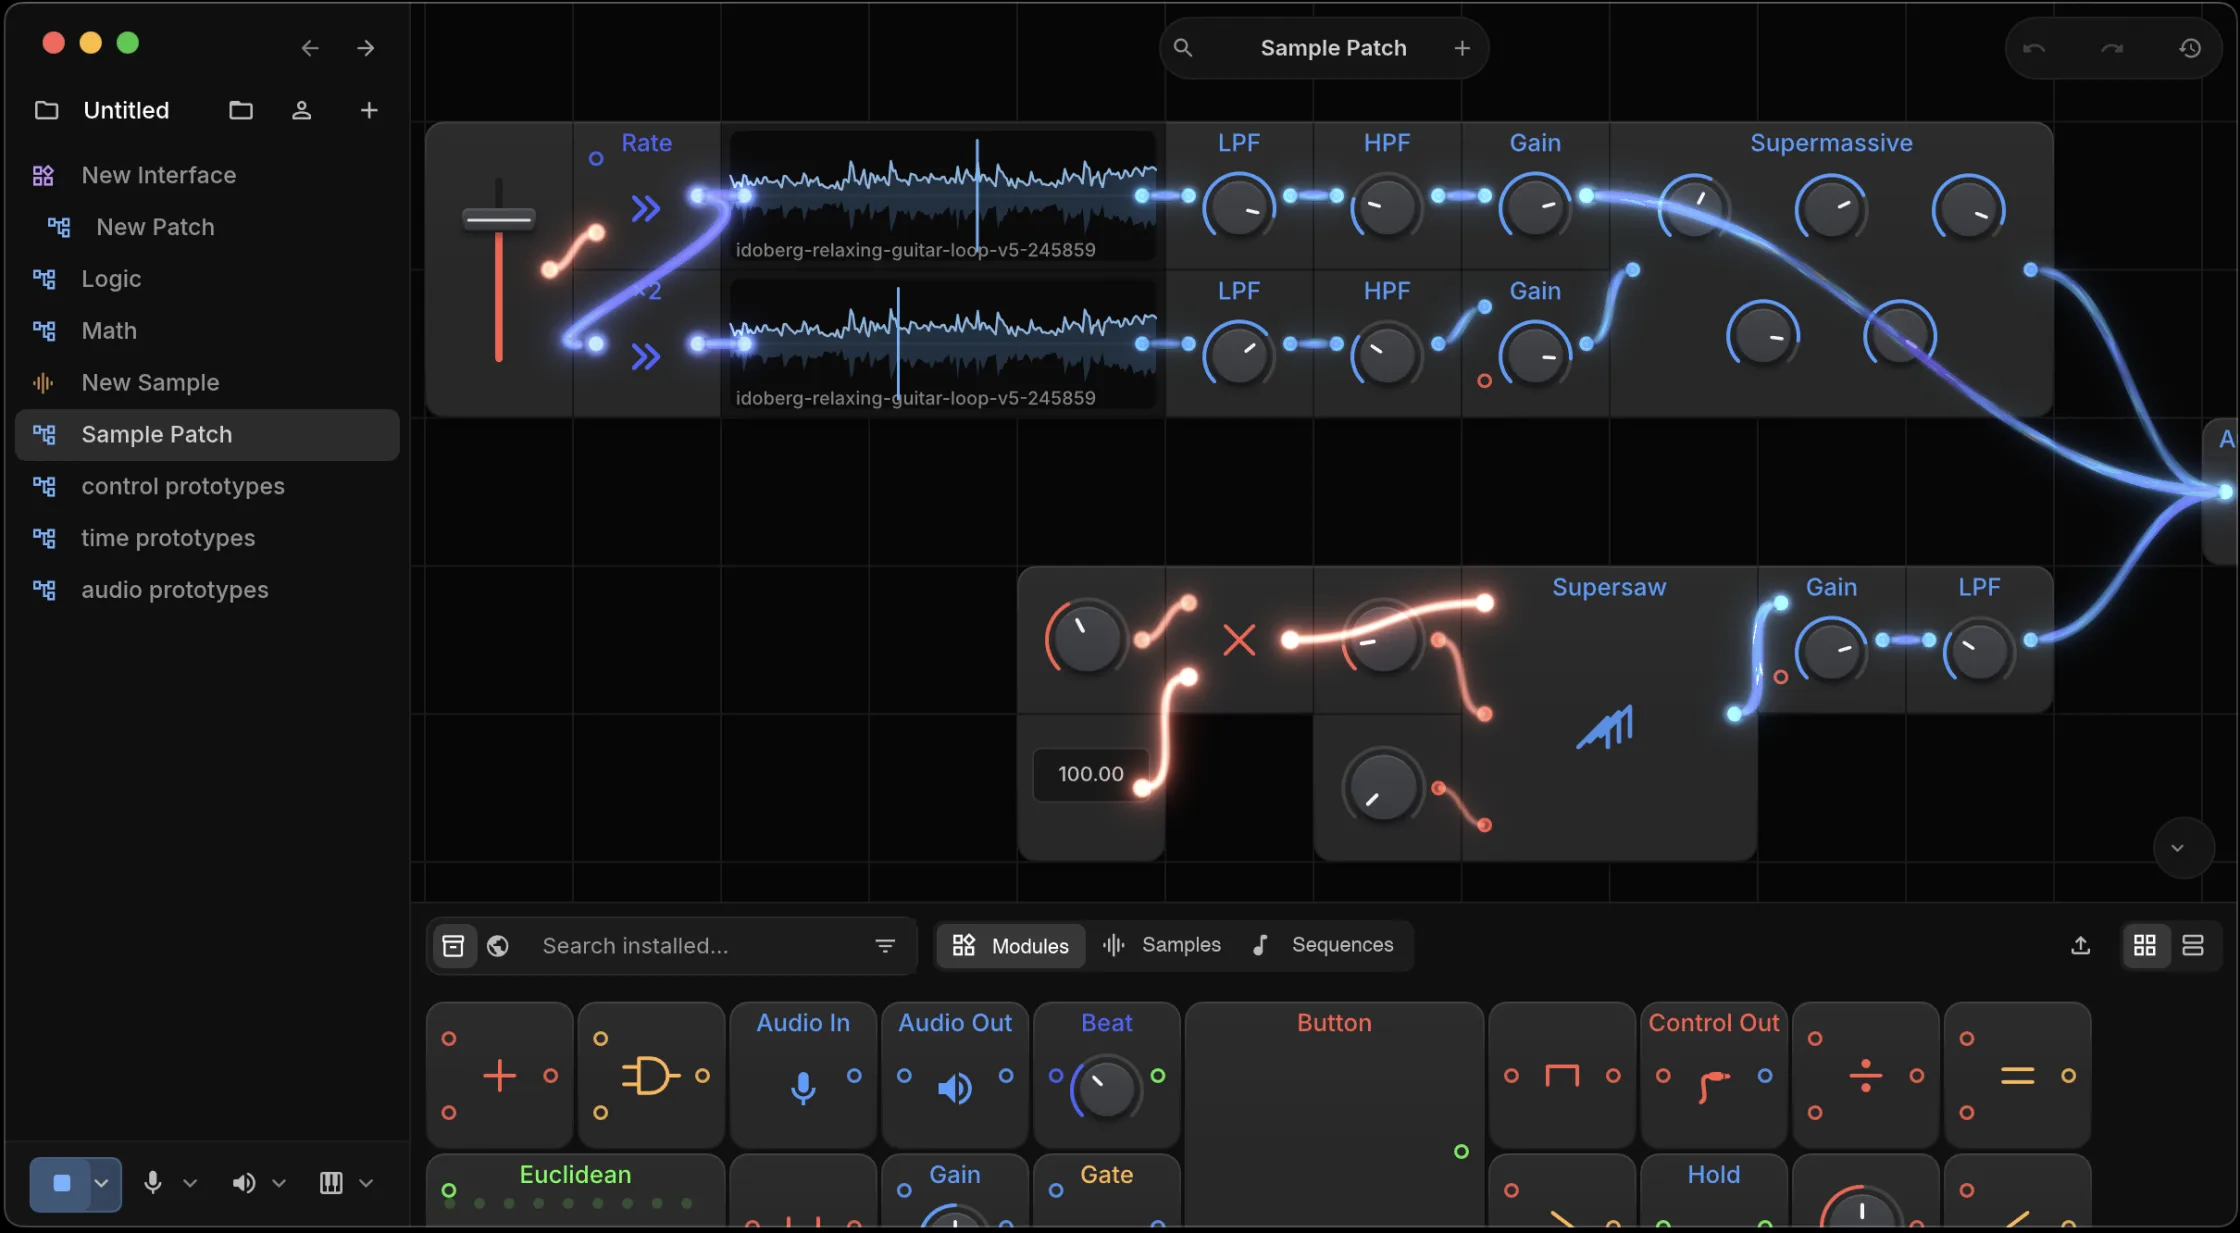Click the multiply X module icon
The height and width of the screenshot is (1233, 2240).
(1239, 640)
